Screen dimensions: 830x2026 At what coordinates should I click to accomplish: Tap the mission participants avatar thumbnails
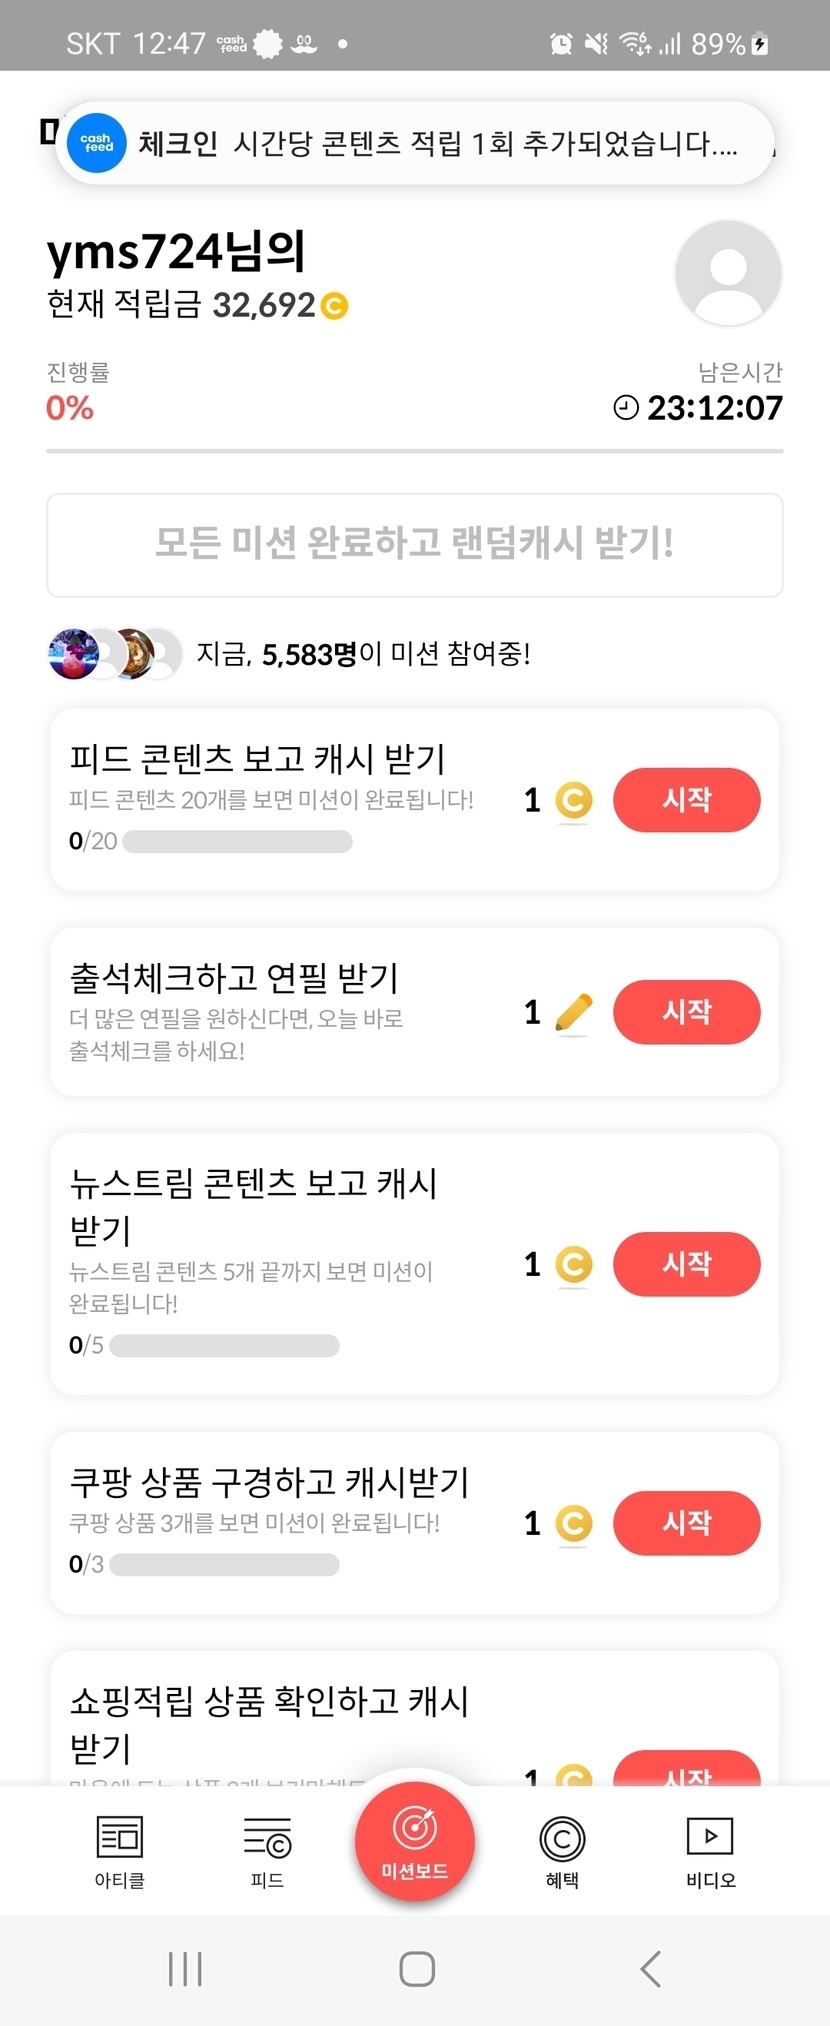(x=114, y=654)
